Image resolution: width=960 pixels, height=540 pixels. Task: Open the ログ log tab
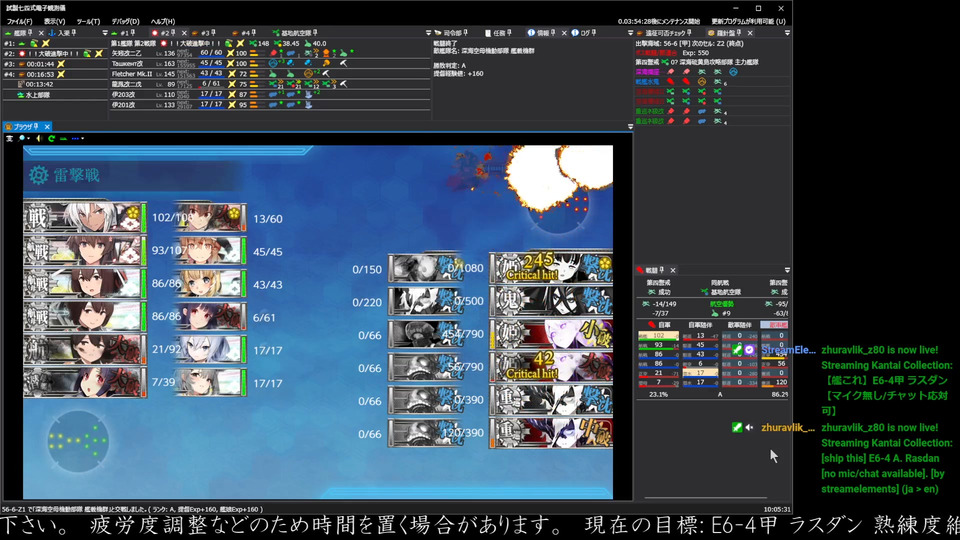(583, 33)
